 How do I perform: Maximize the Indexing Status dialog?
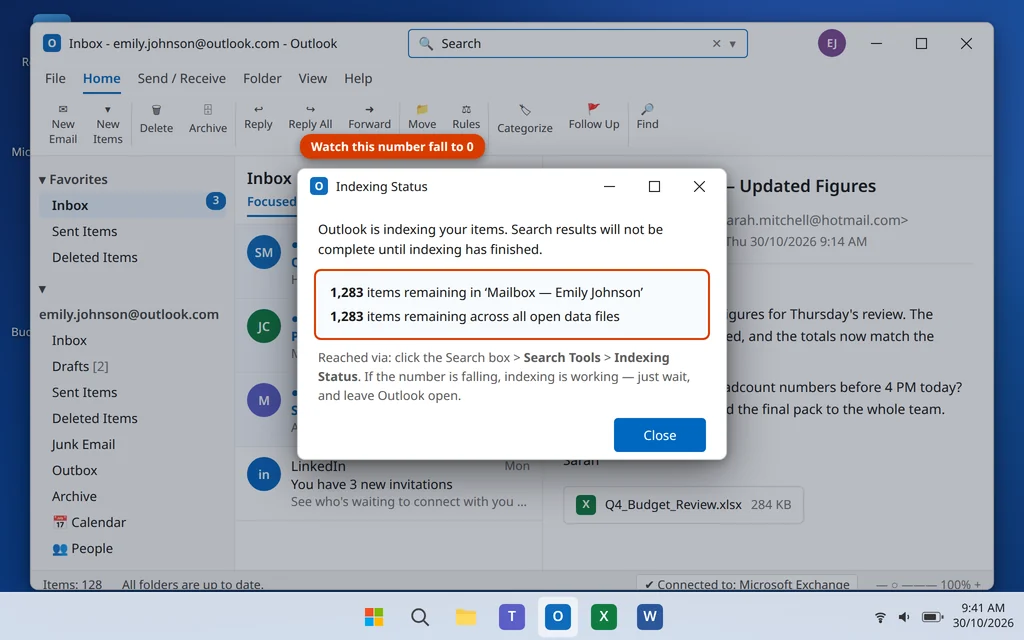coord(654,187)
